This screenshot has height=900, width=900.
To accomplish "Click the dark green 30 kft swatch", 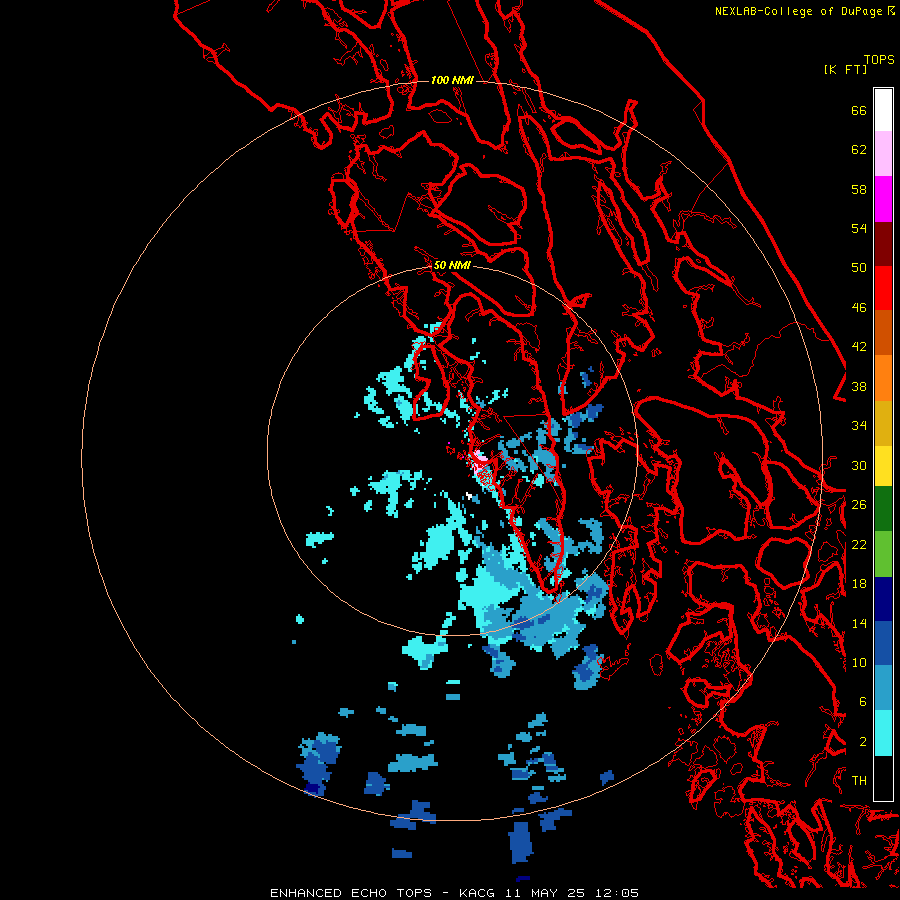I will point(883,509).
